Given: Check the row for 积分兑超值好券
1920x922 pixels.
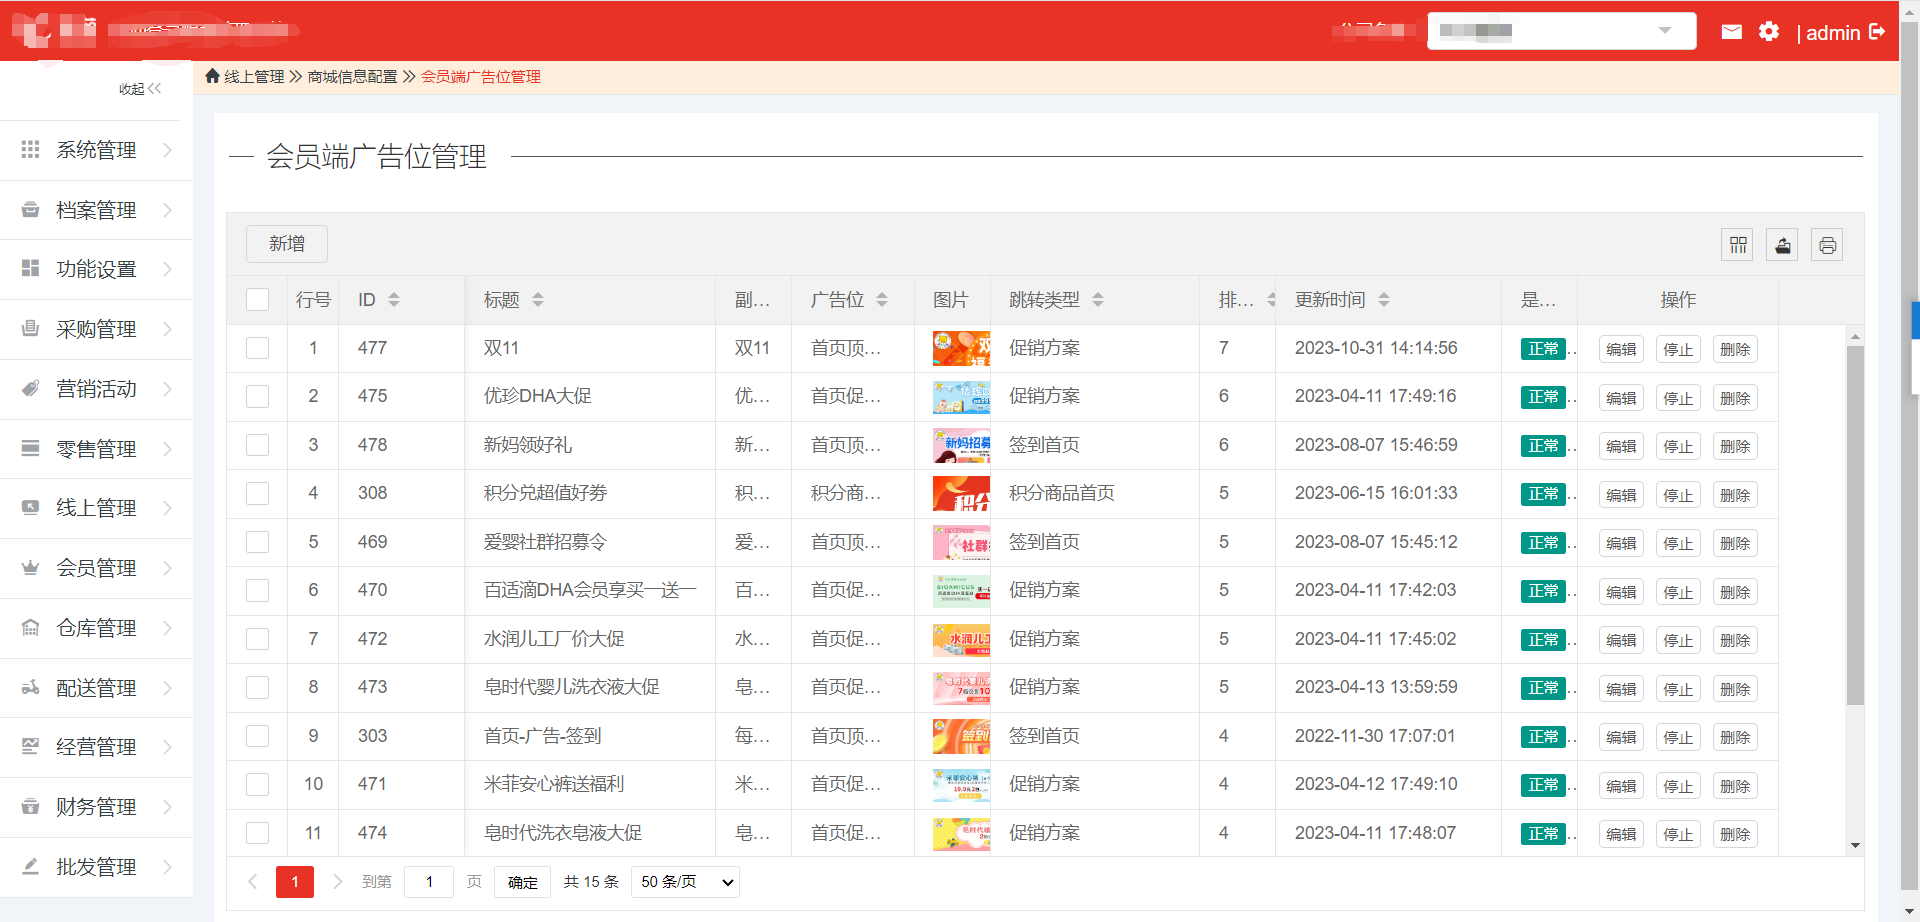Looking at the screenshot, I should click(258, 493).
